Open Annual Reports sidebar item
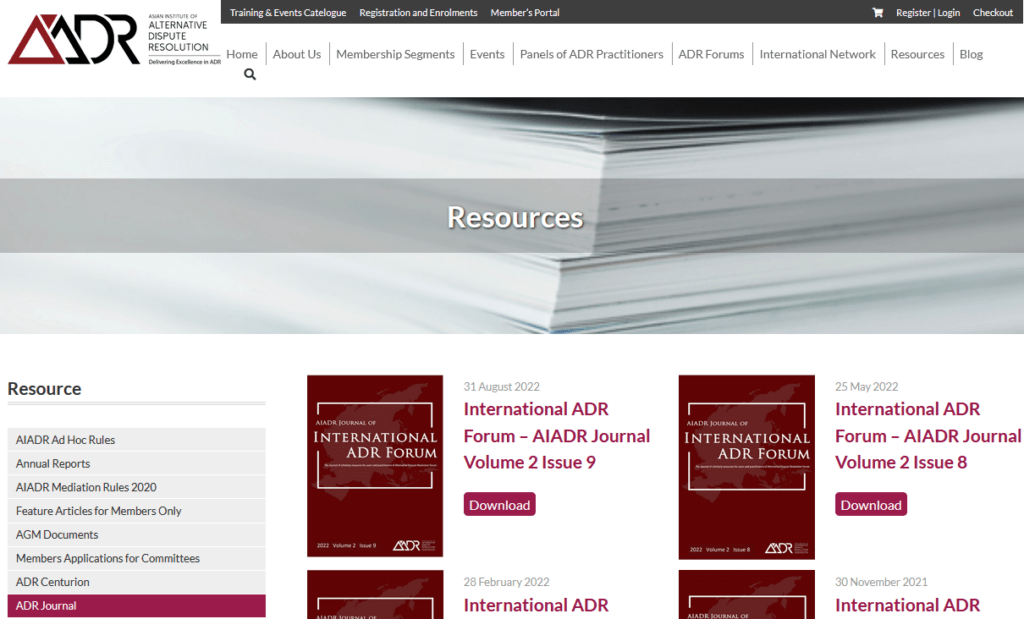Screen dimensions: 1024x619 (53, 464)
